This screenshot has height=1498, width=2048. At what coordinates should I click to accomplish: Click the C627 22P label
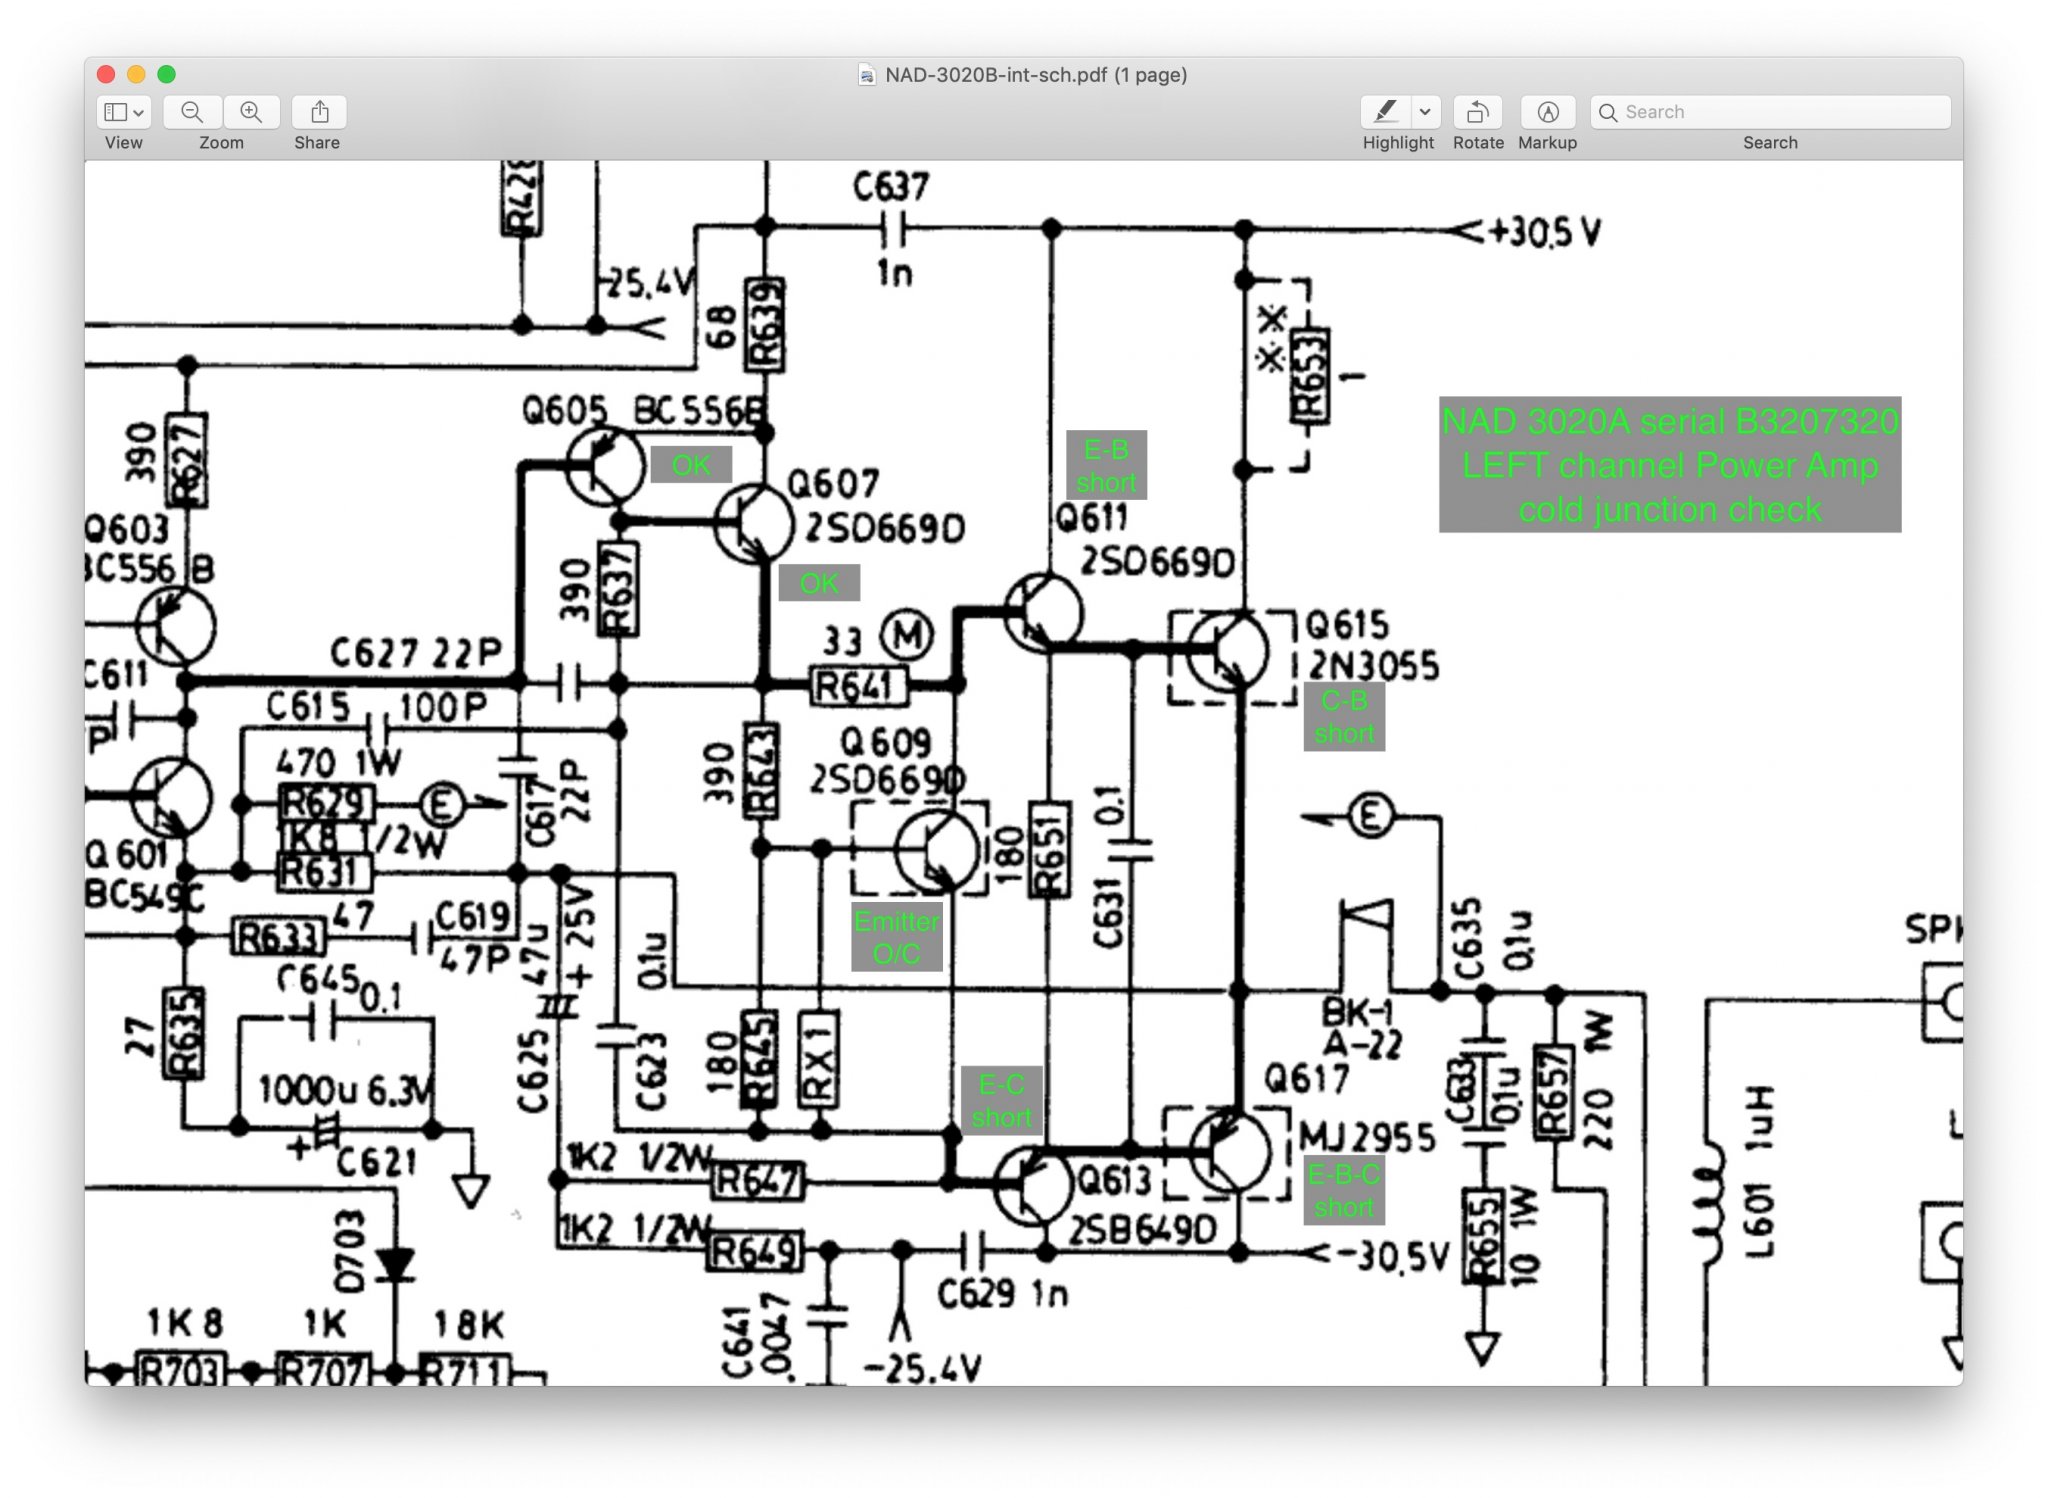click(x=416, y=653)
